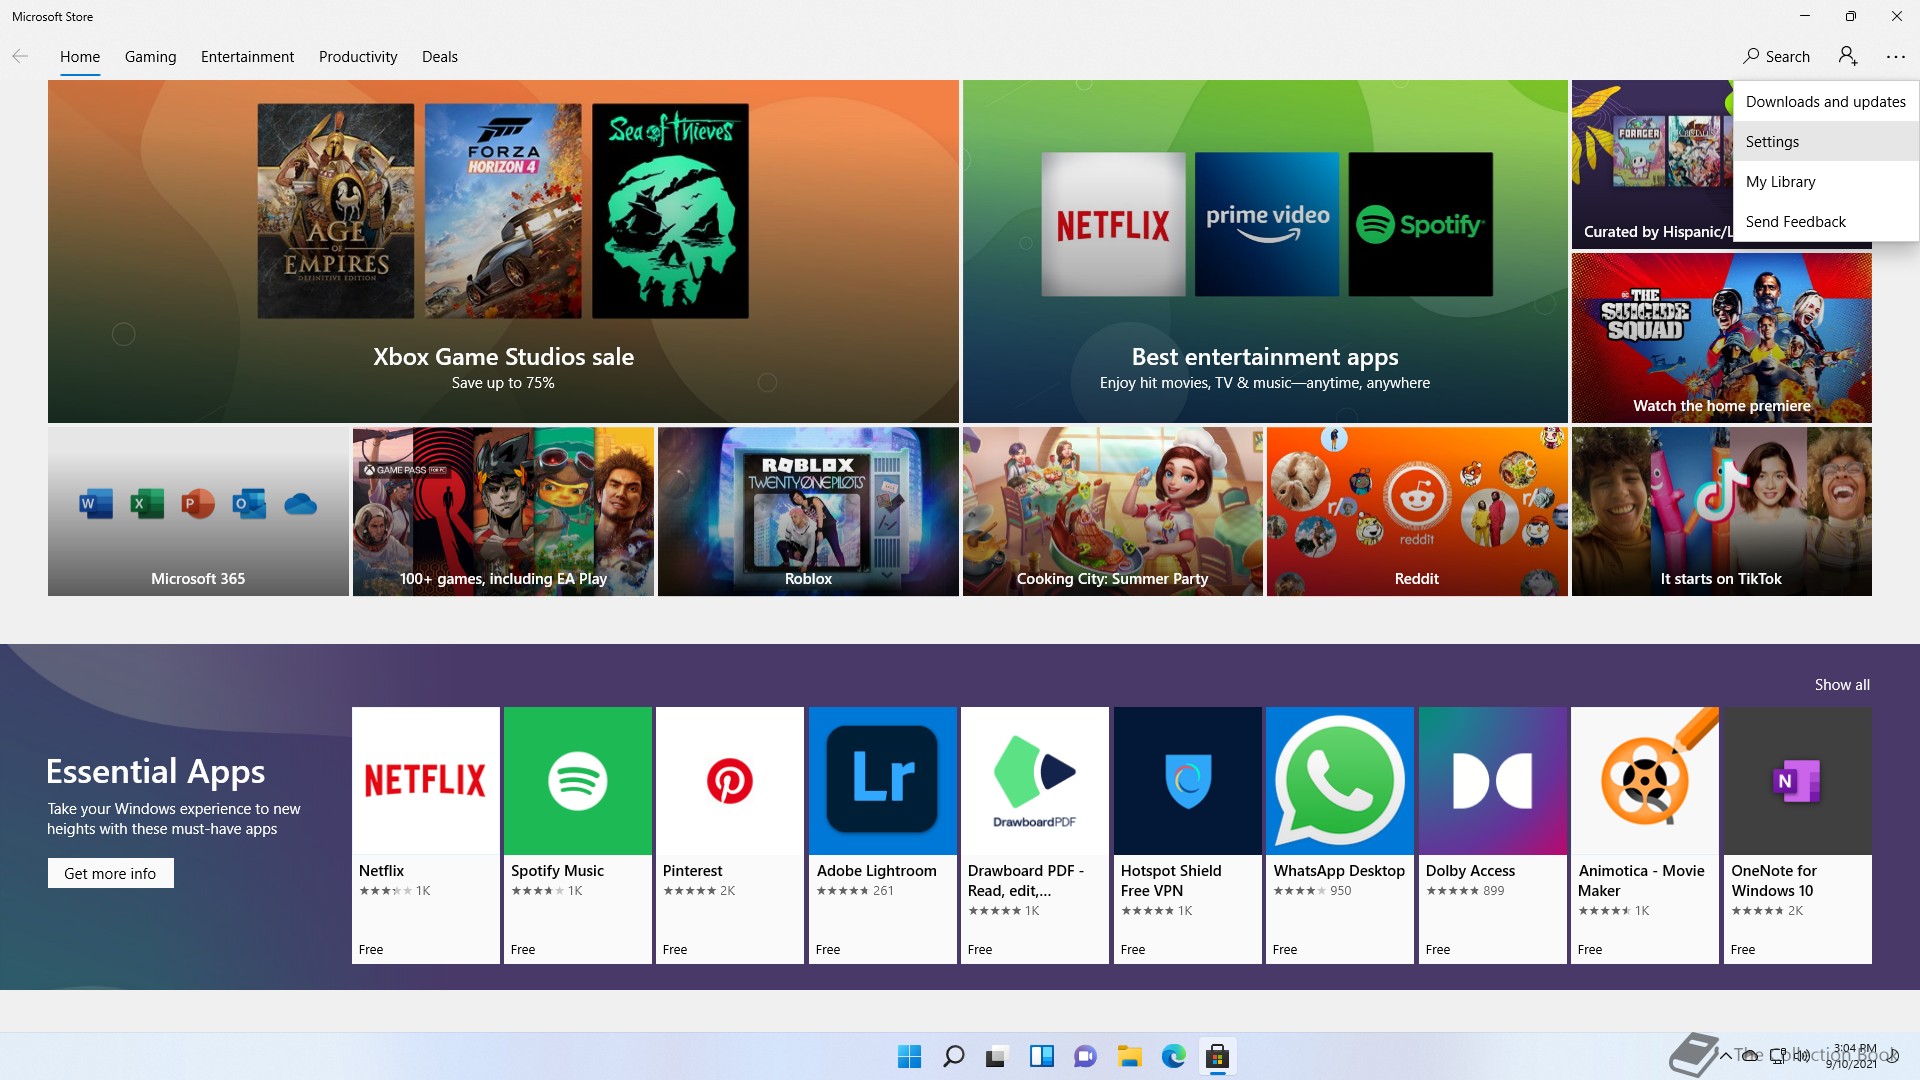Select Settings from the dropdown menu
1920x1080 pixels.
pyautogui.click(x=1826, y=141)
